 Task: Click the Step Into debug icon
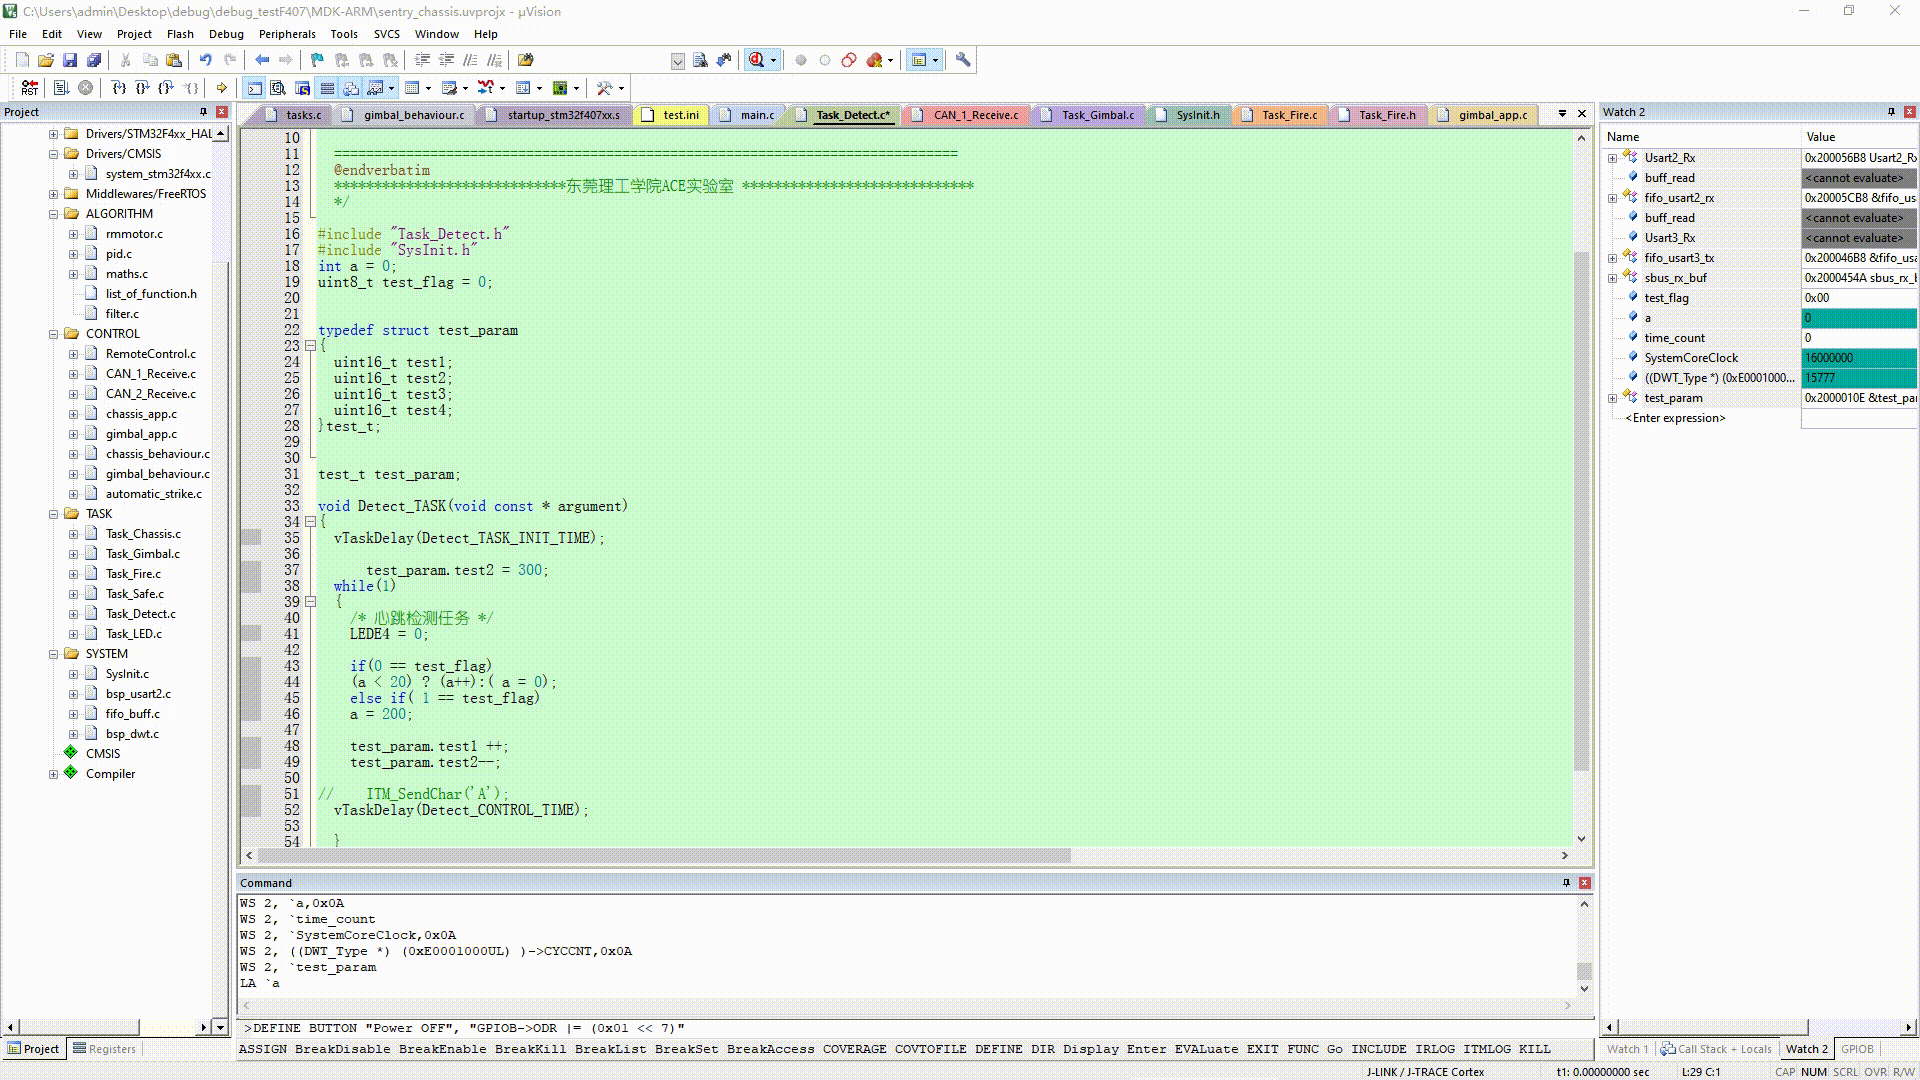tap(119, 88)
